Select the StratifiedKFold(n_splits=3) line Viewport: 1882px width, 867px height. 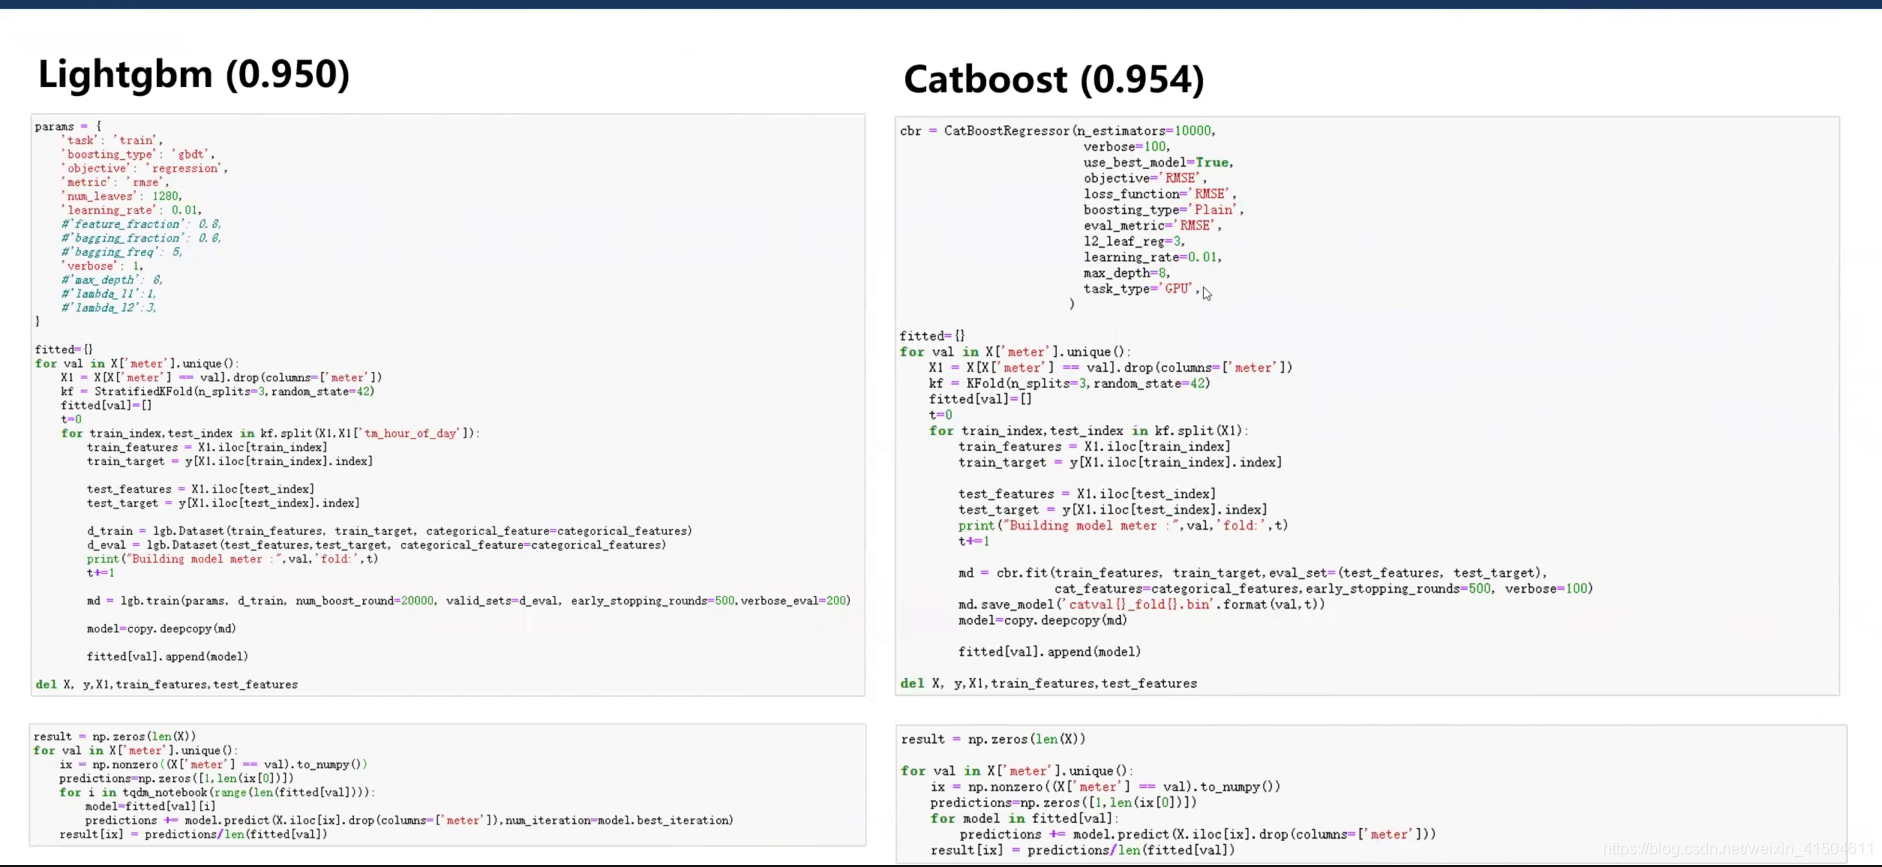[217, 392]
